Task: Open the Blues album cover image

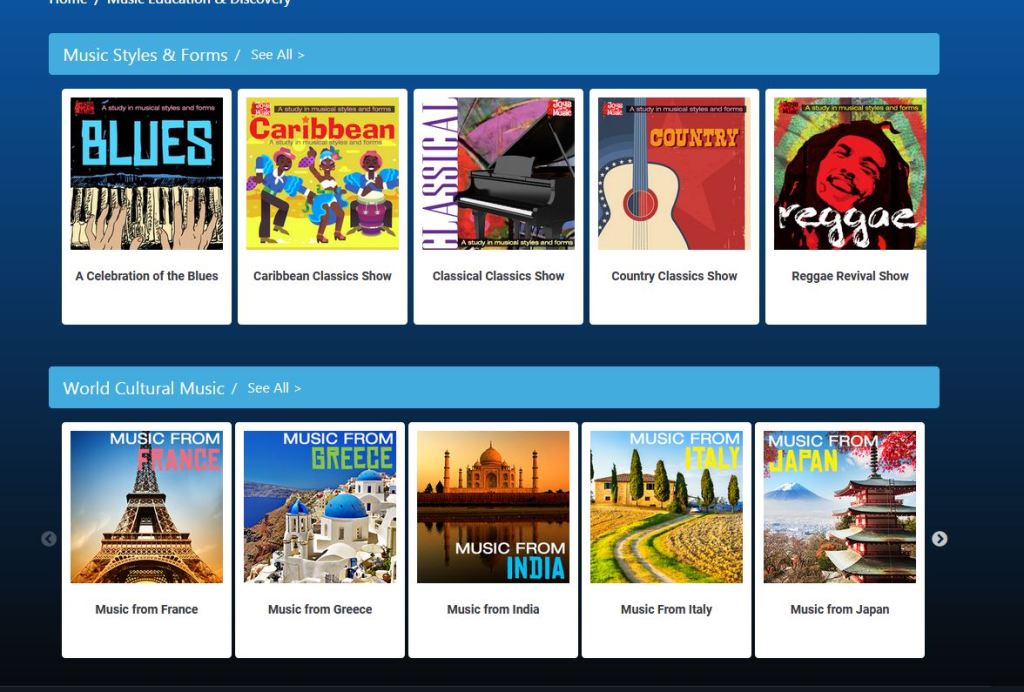Action: pyautogui.click(x=147, y=173)
